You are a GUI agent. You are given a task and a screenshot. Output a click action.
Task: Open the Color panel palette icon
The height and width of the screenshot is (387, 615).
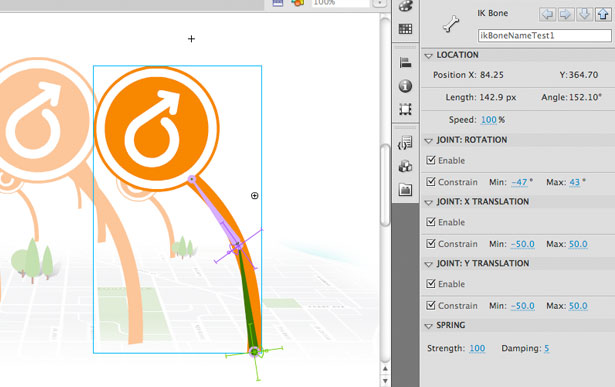coord(405,5)
